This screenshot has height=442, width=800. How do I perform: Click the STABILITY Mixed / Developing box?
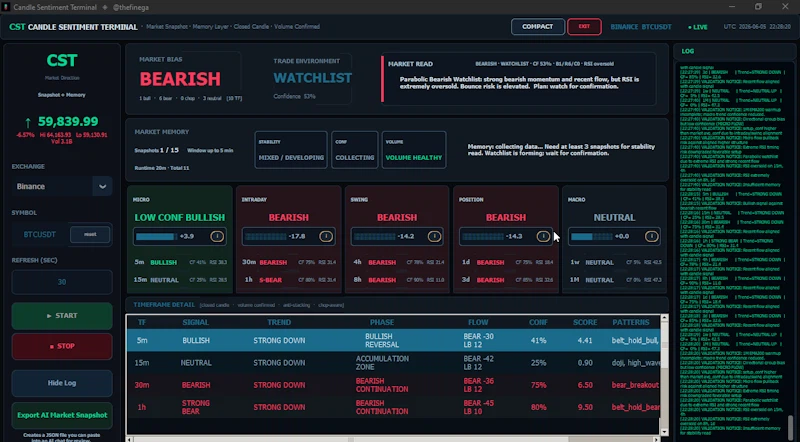[x=291, y=150]
